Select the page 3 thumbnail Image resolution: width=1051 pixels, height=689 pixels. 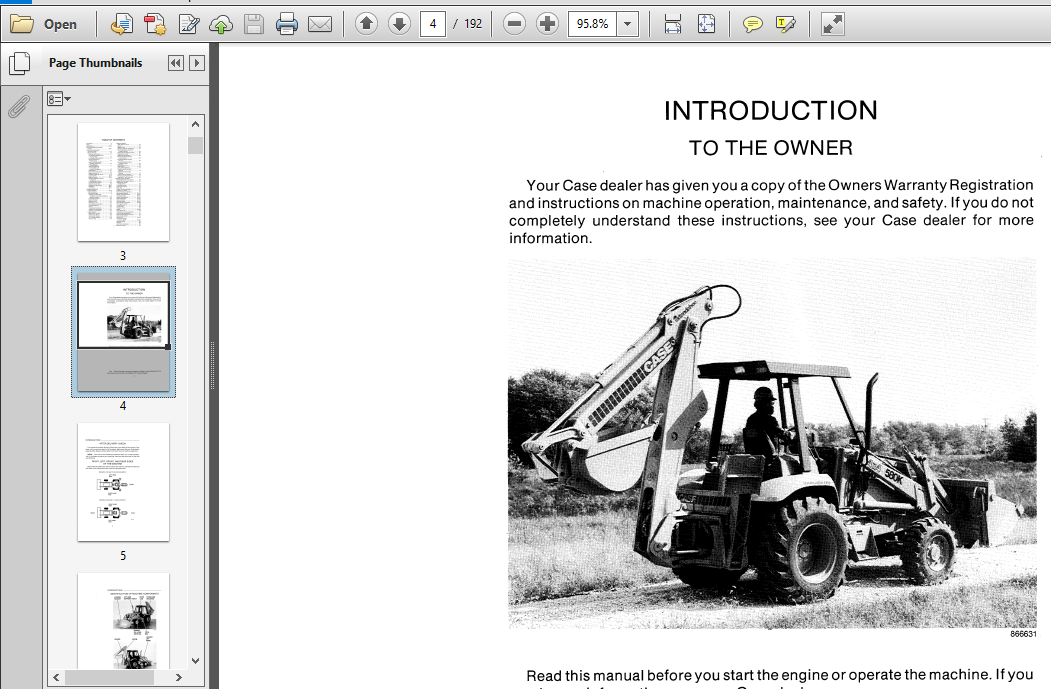coord(123,182)
